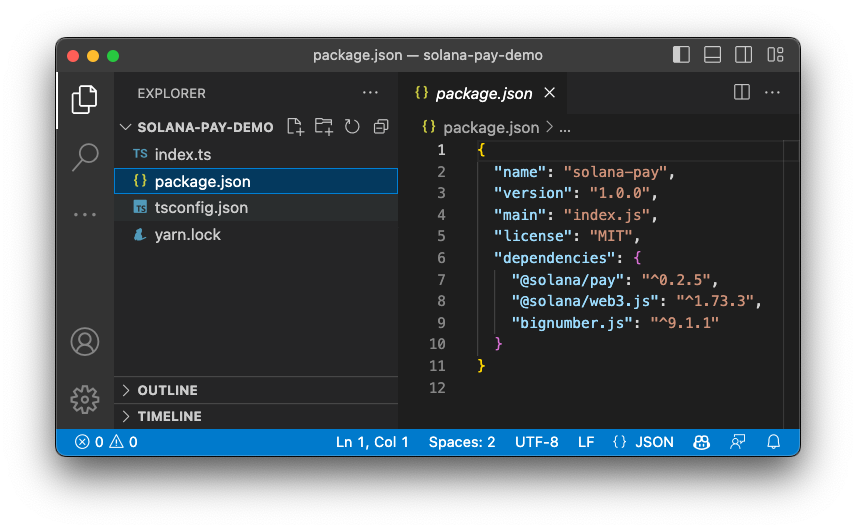Viewport: 856px width, 530px height.
Task: Open the Manage gear icon
Action: click(85, 400)
